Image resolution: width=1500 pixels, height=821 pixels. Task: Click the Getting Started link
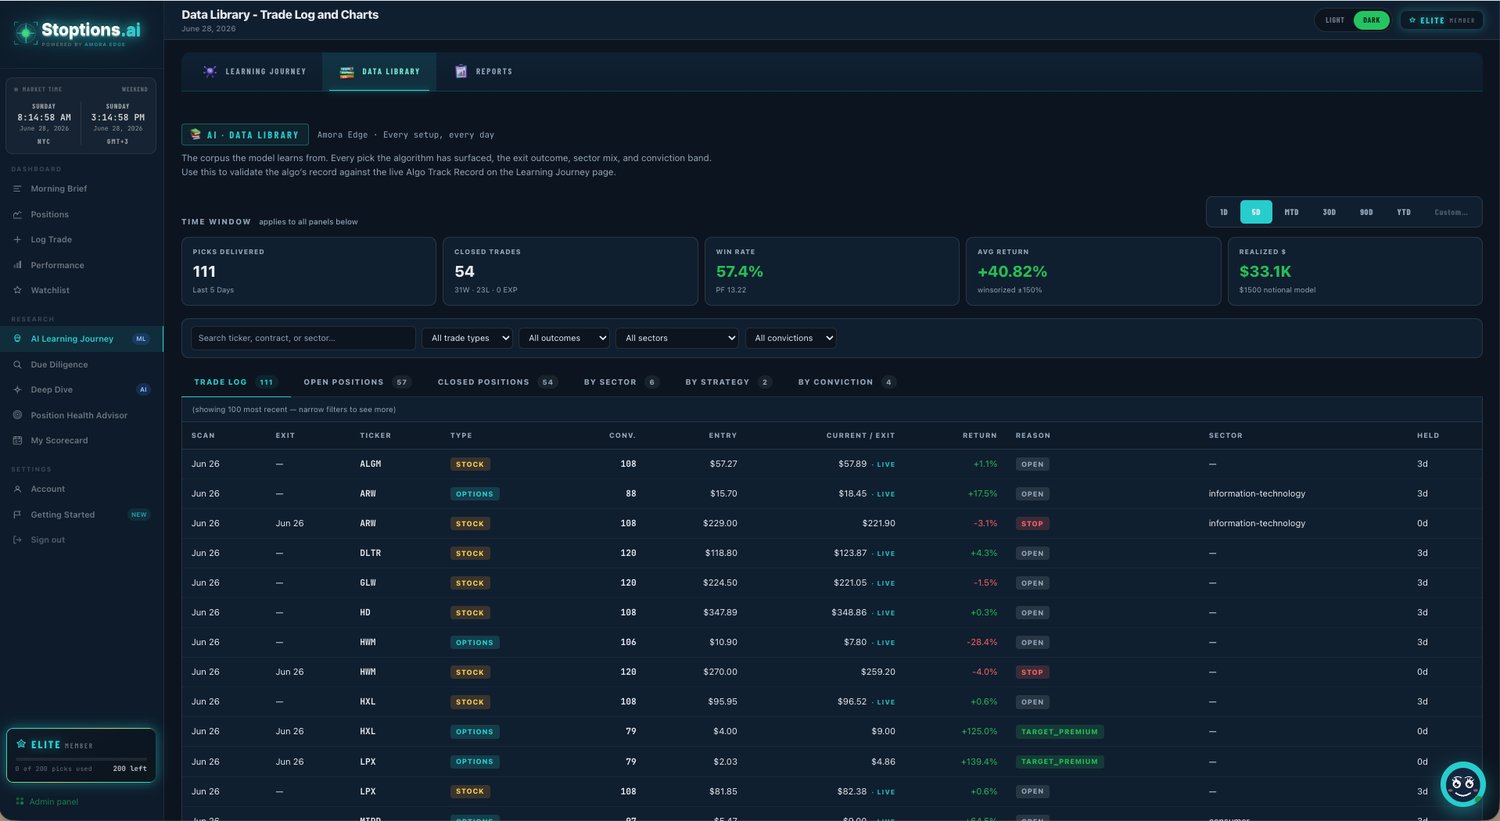(62, 515)
